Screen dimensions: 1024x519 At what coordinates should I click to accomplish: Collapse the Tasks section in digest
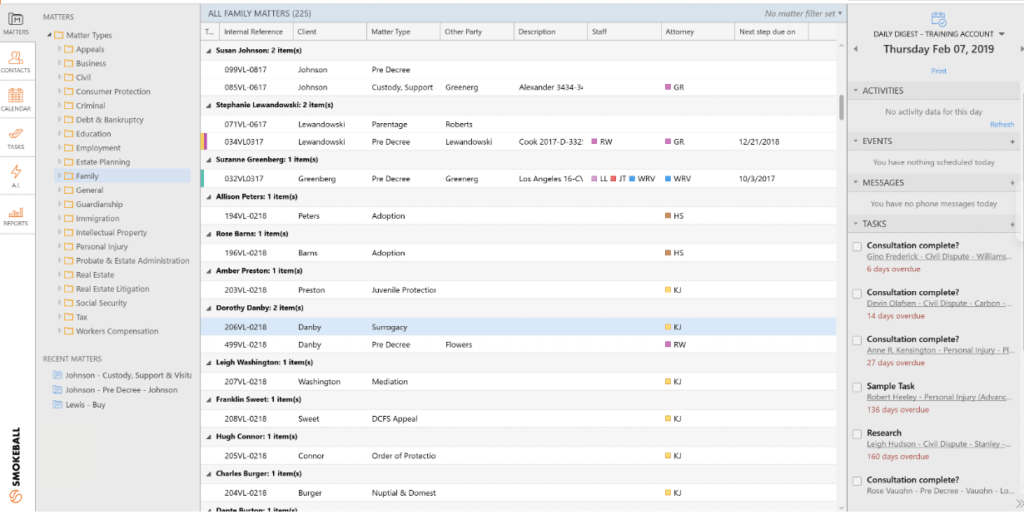[x=856, y=225]
